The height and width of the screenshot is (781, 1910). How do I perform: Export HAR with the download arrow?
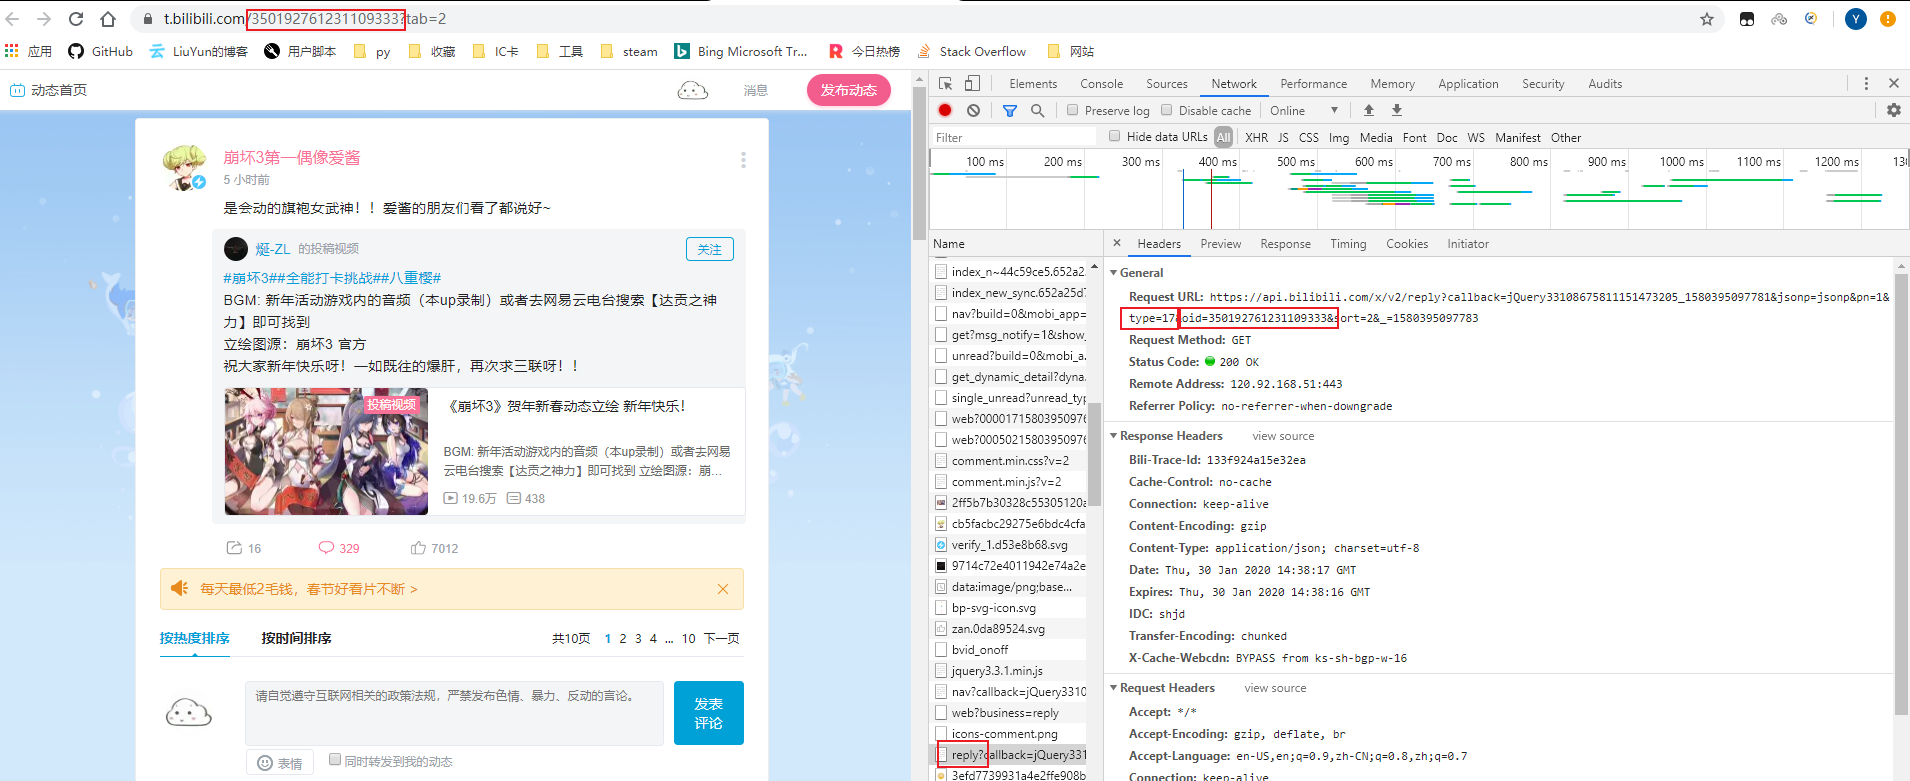tap(1397, 110)
